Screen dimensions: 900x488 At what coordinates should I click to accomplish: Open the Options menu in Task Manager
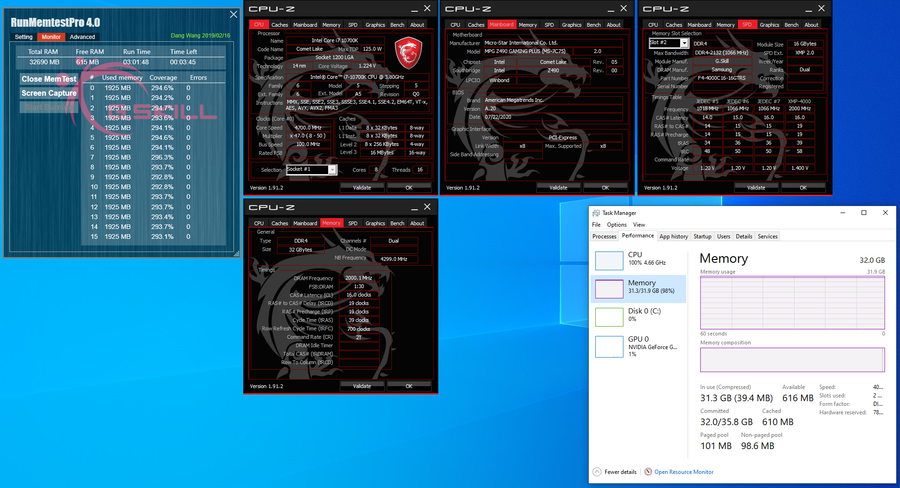coord(616,225)
